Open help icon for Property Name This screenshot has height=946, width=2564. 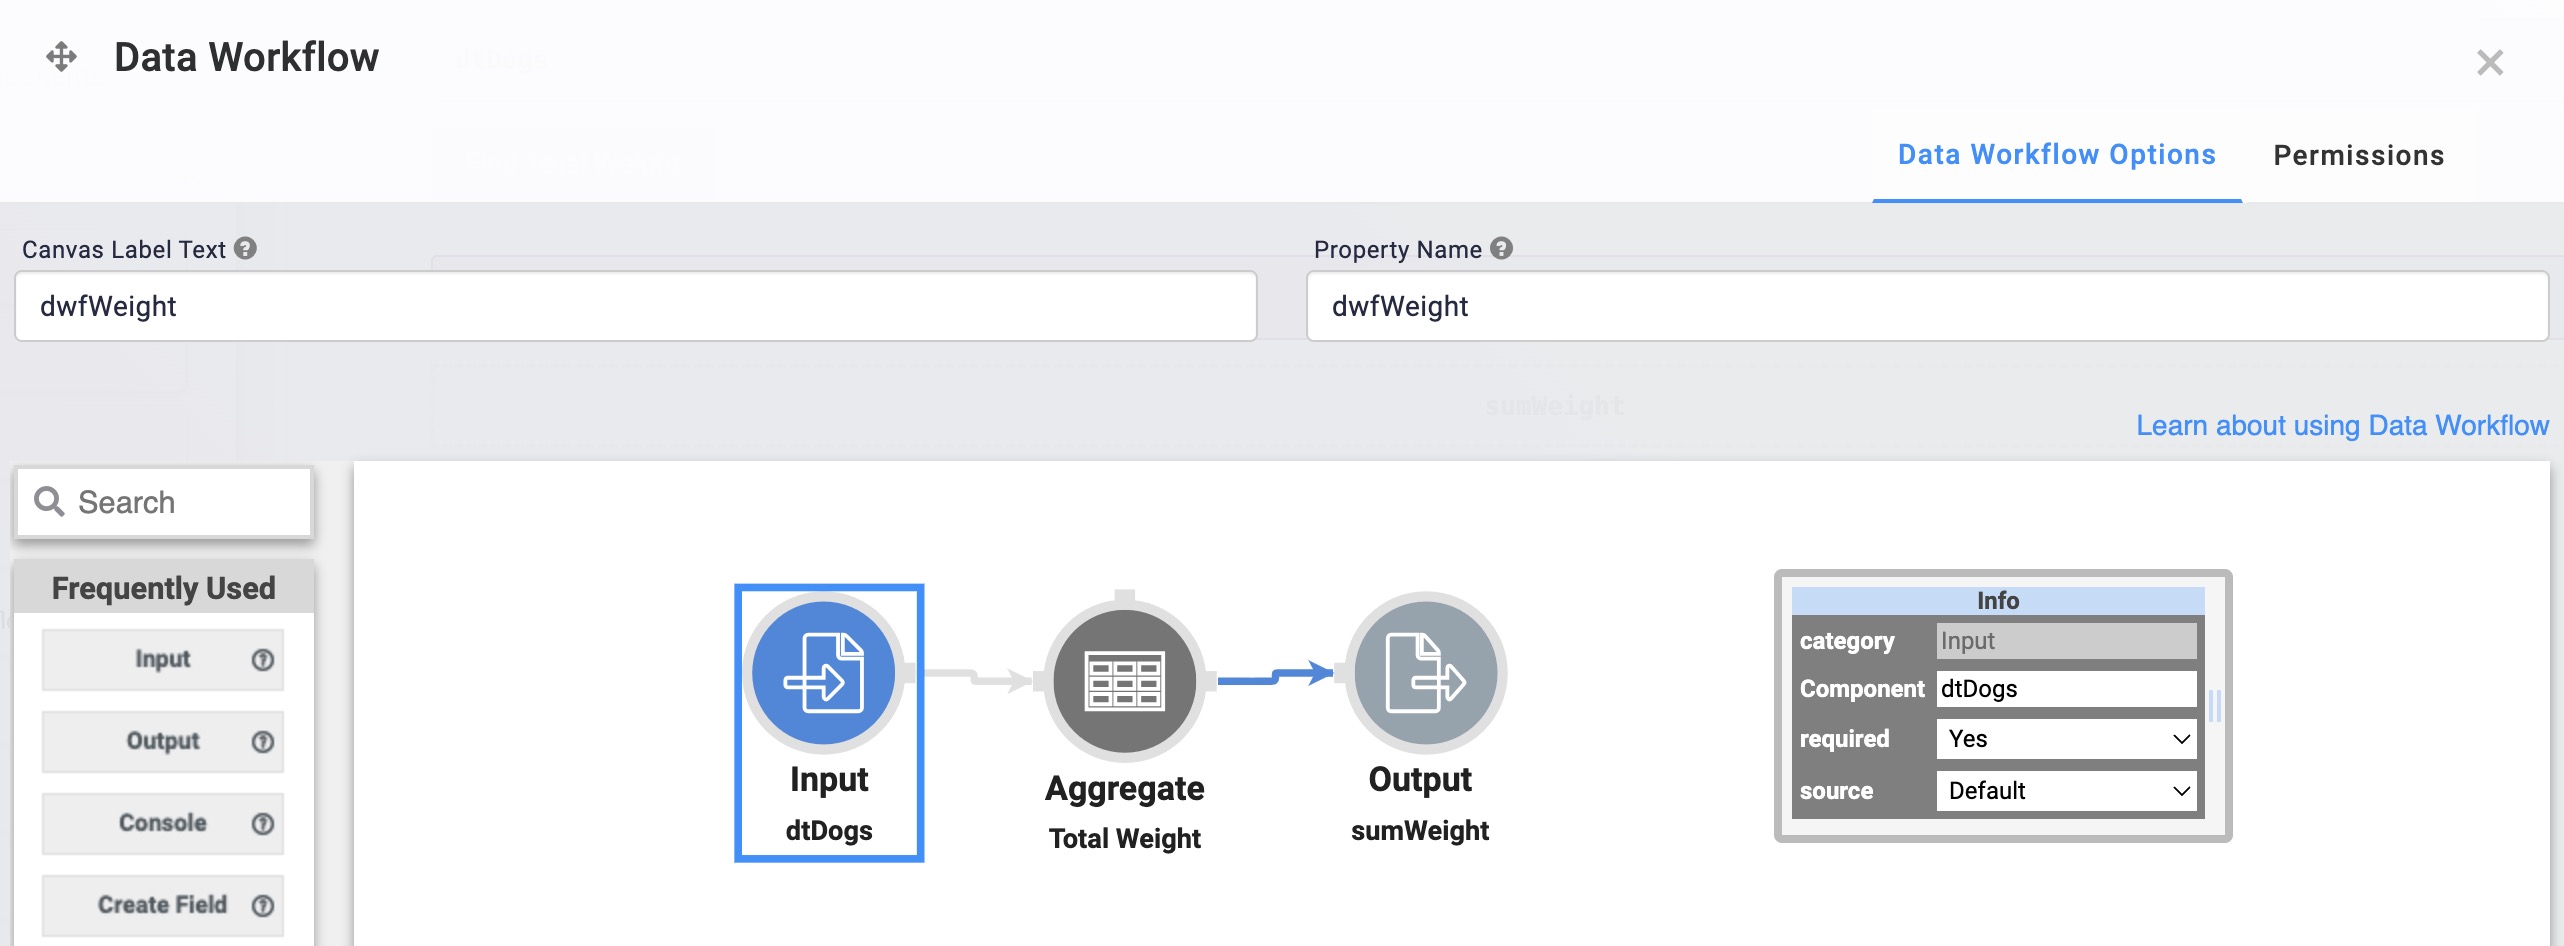1501,248
